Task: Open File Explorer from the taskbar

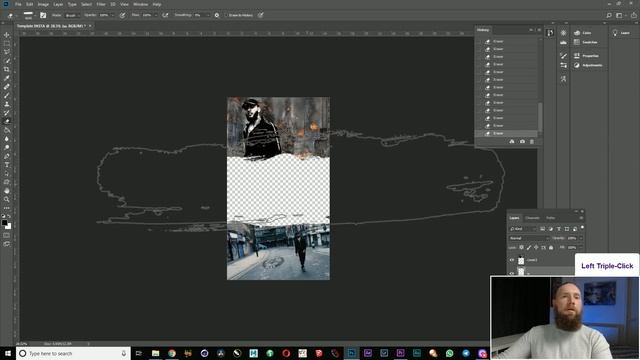Action: pyautogui.click(x=156, y=353)
